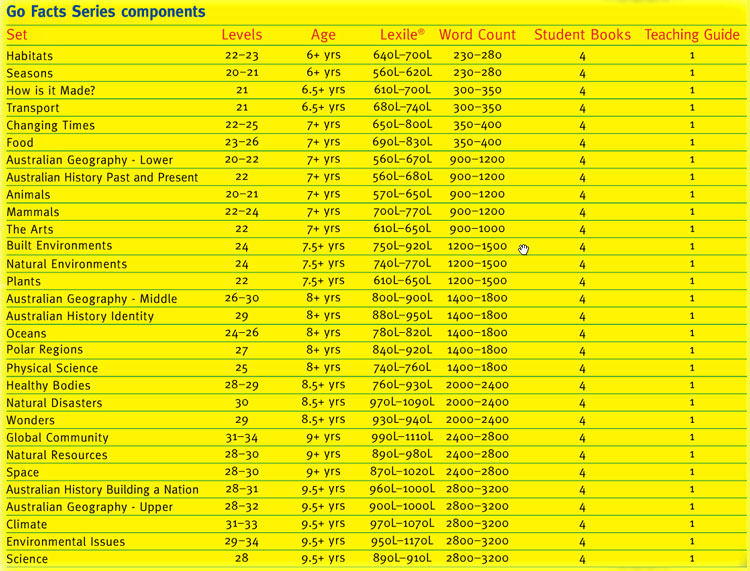Select the 'How is it Made?' set name
This screenshot has width=750, height=571.
click(51, 90)
